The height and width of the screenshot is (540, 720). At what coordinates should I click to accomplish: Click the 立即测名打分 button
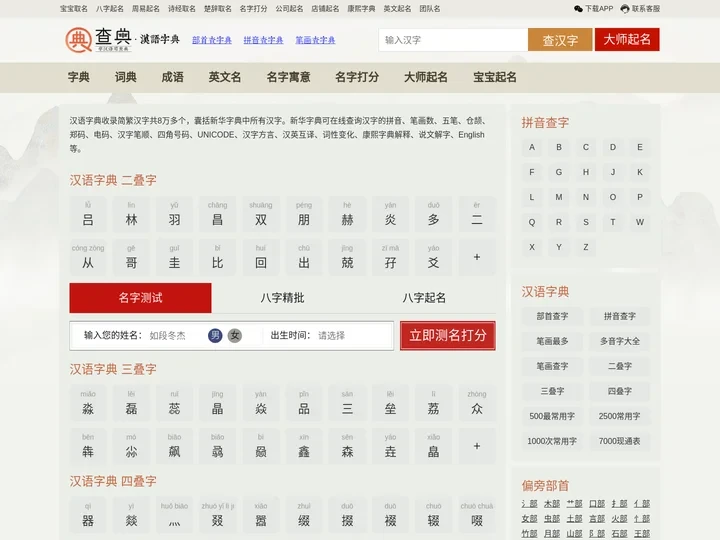[x=448, y=336]
